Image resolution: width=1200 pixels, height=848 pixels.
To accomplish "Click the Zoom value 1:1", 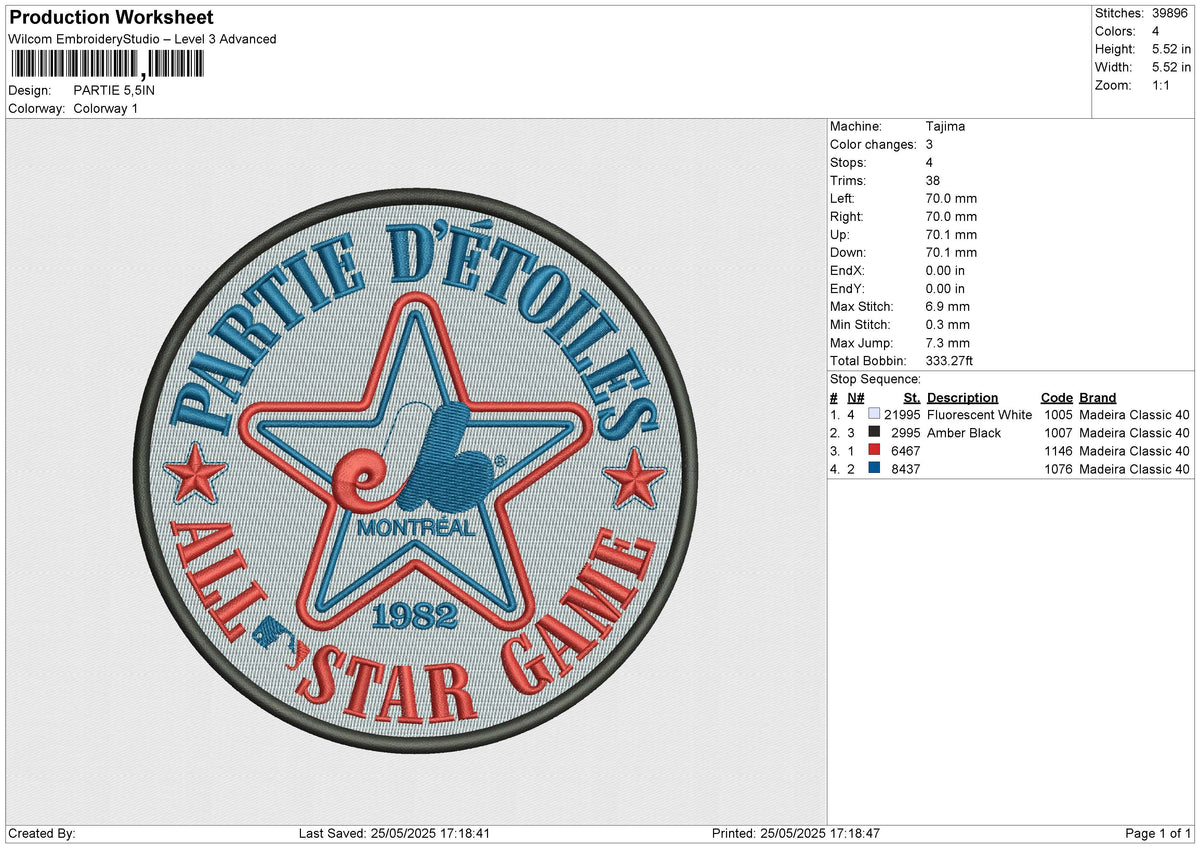I will [1161, 85].
